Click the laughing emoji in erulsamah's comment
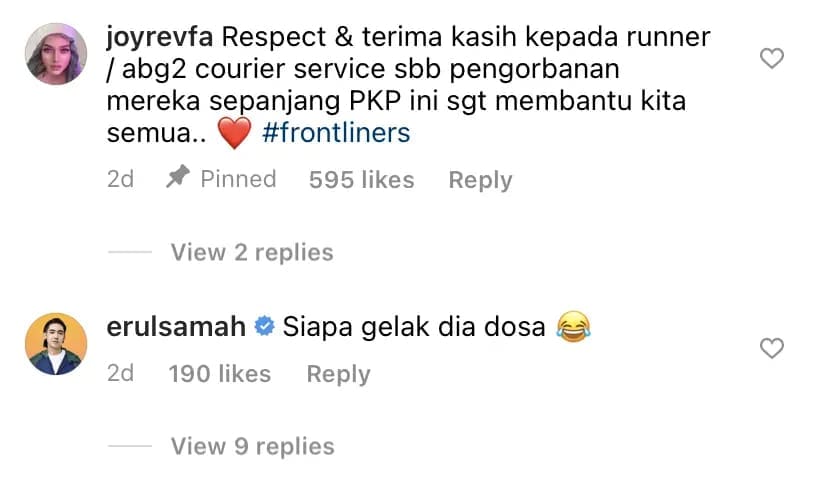This screenshot has height=477, width=828. 573,326
